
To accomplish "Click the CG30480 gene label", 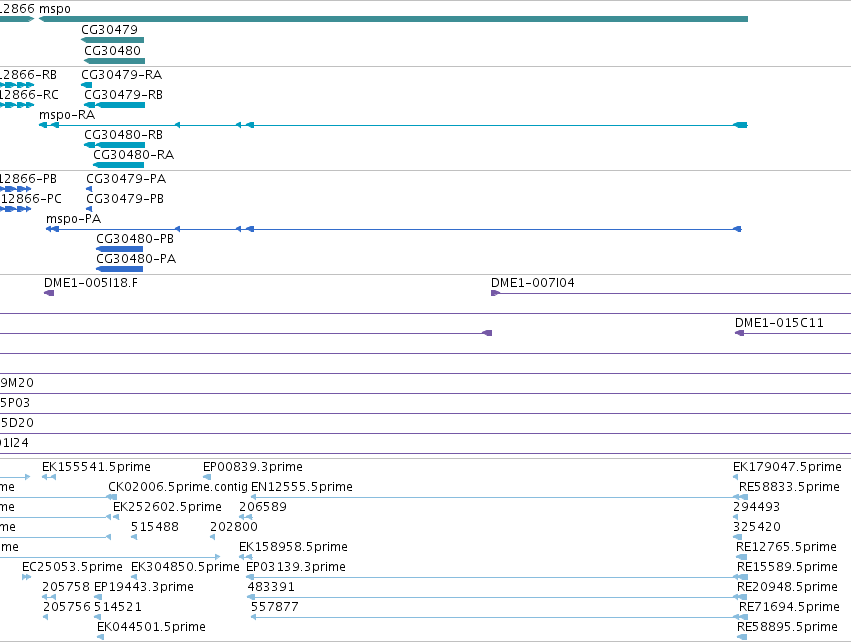I will pos(112,50).
